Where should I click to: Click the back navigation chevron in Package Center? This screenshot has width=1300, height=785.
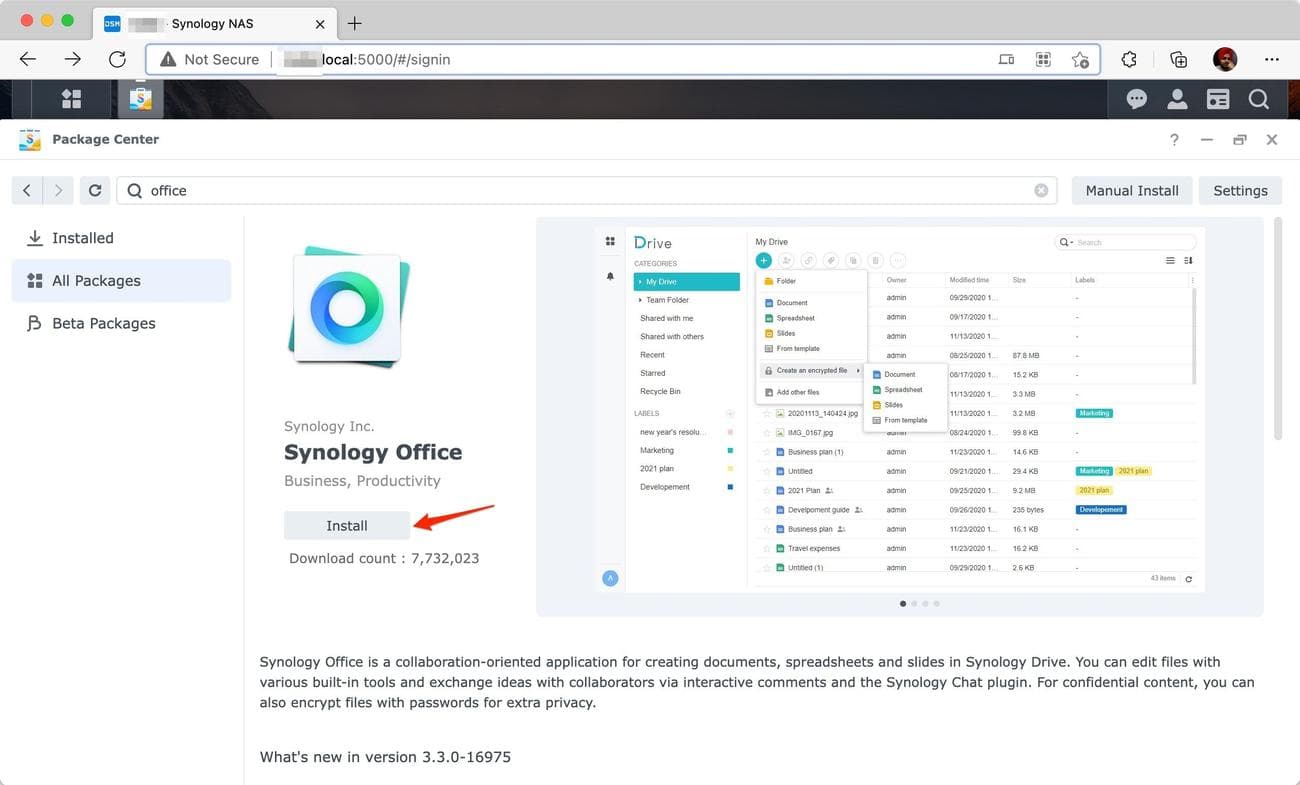26,190
